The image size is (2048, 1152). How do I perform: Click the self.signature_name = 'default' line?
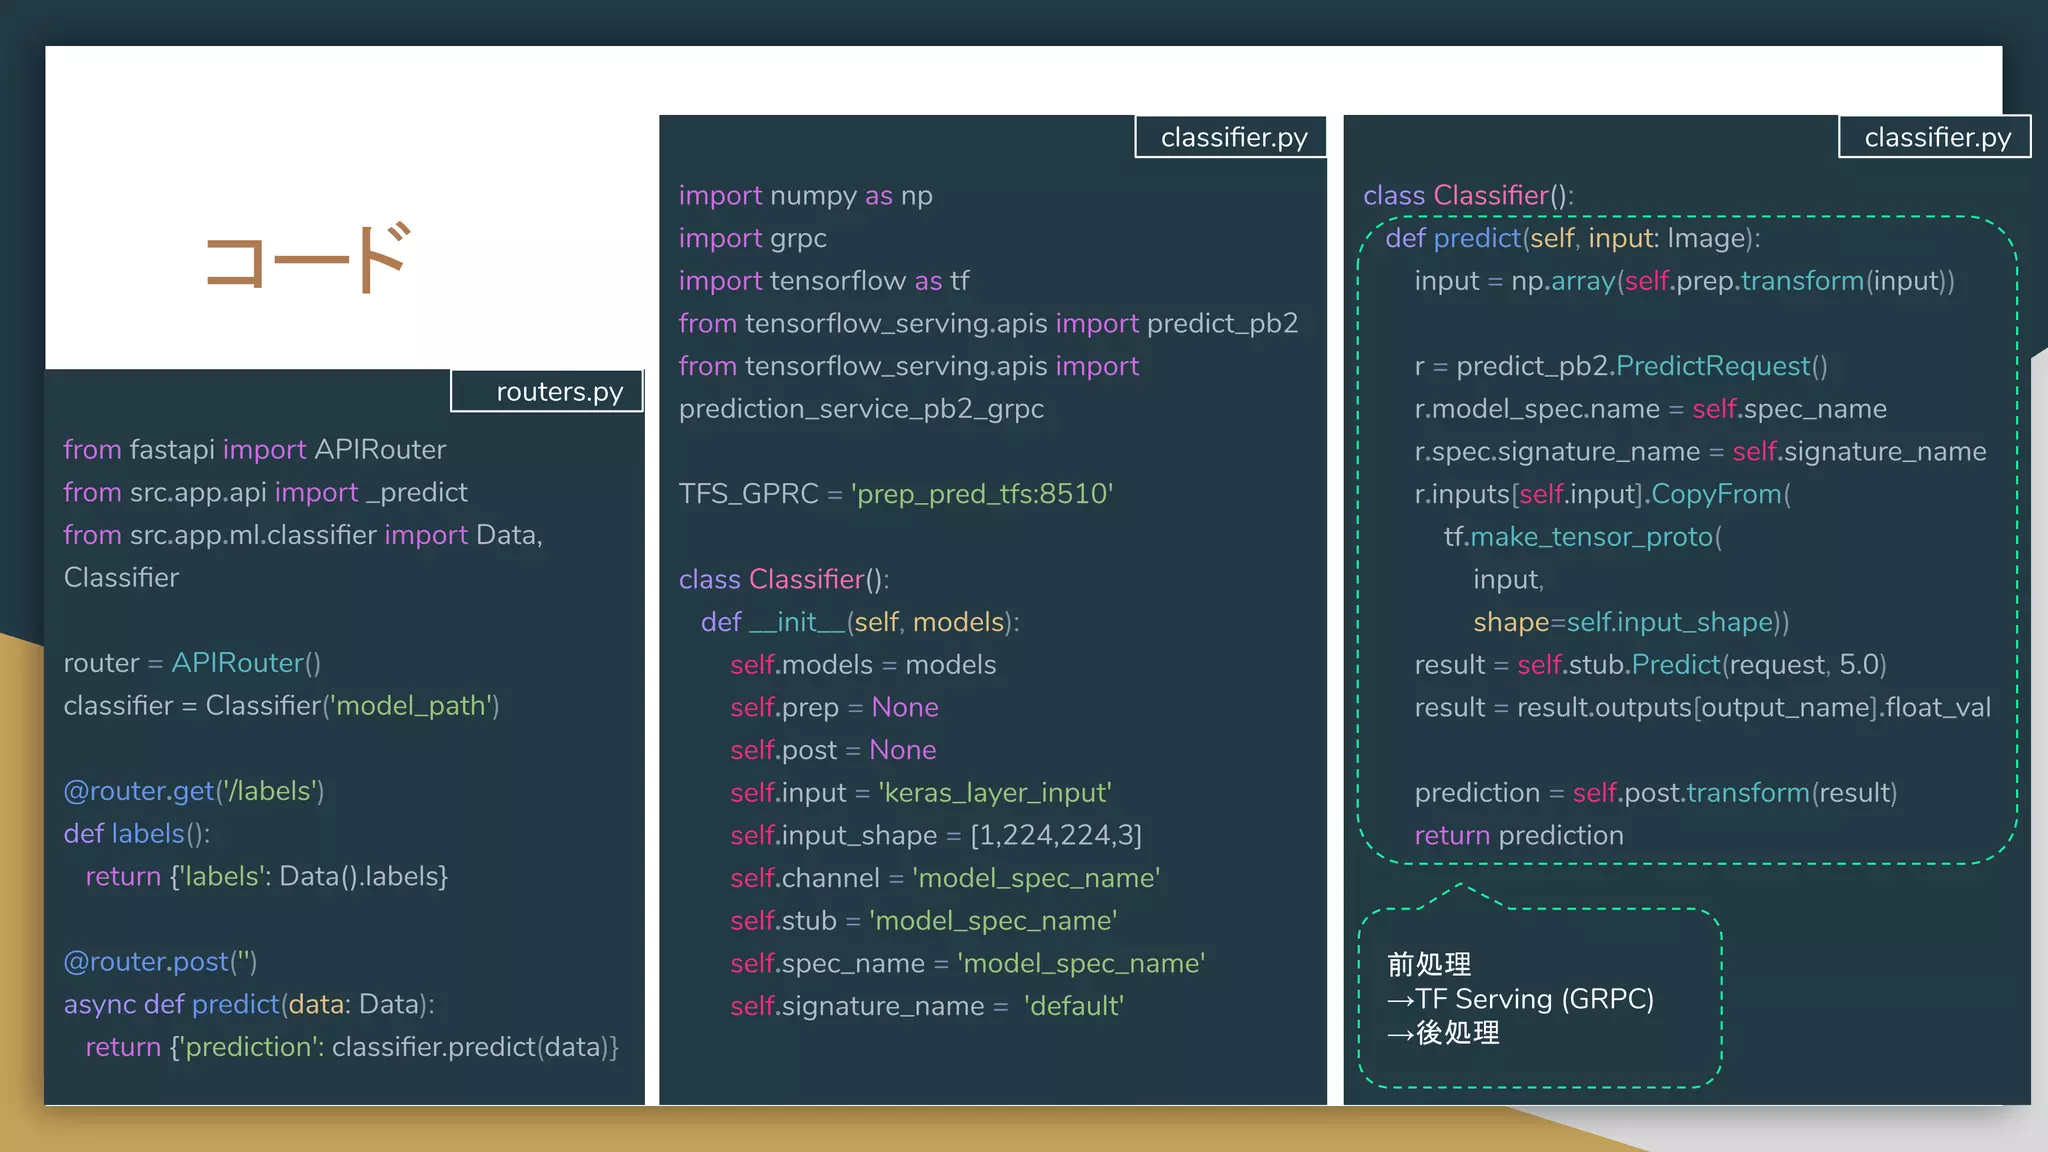(x=926, y=1006)
